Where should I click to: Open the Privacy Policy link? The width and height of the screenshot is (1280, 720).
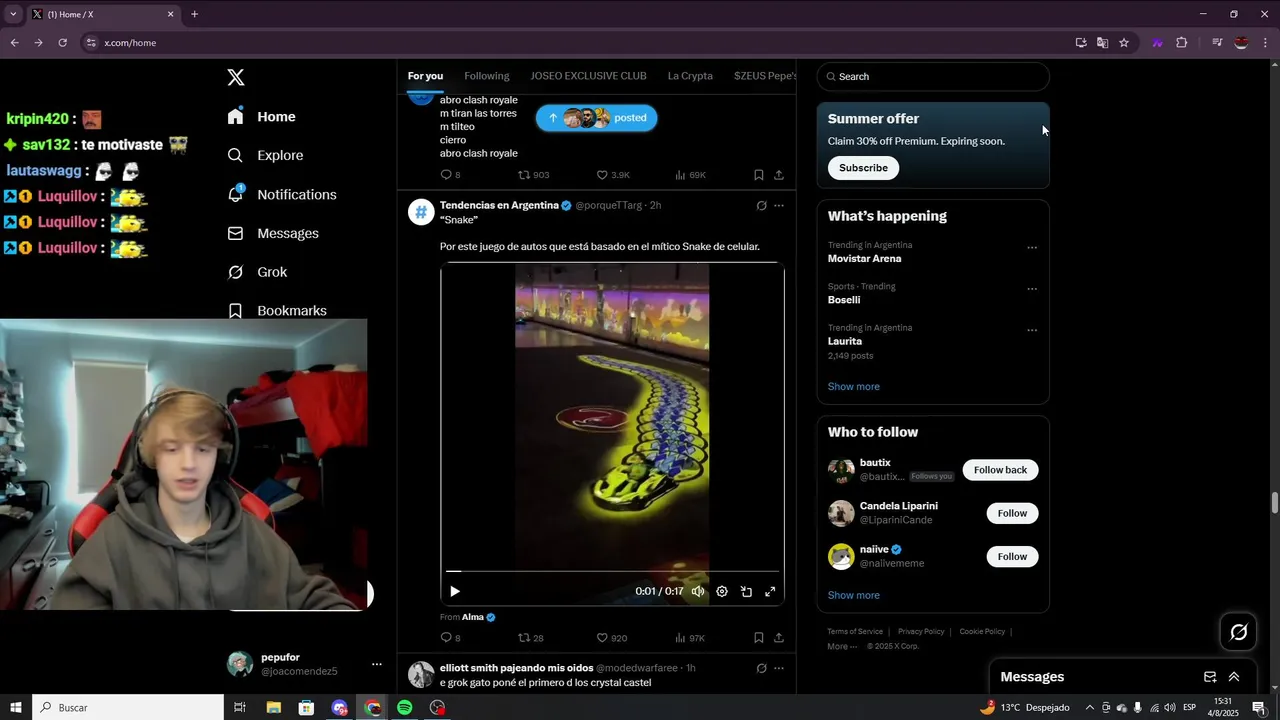click(x=921, y=632)
